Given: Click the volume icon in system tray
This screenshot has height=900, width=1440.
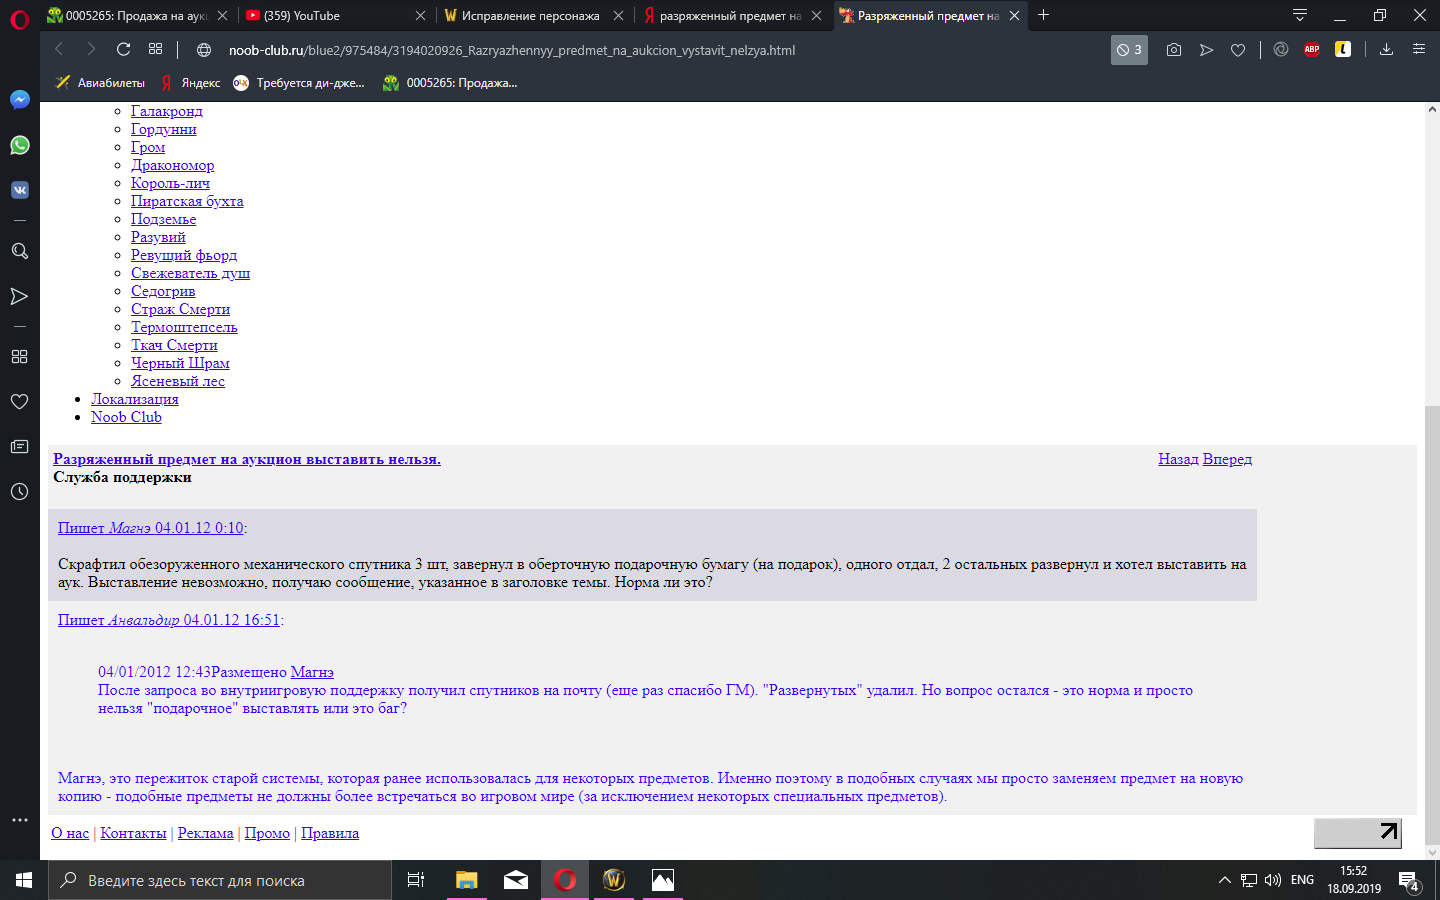Looking at the screenshot, I should pyautogui.click(x=1273, y=881).
